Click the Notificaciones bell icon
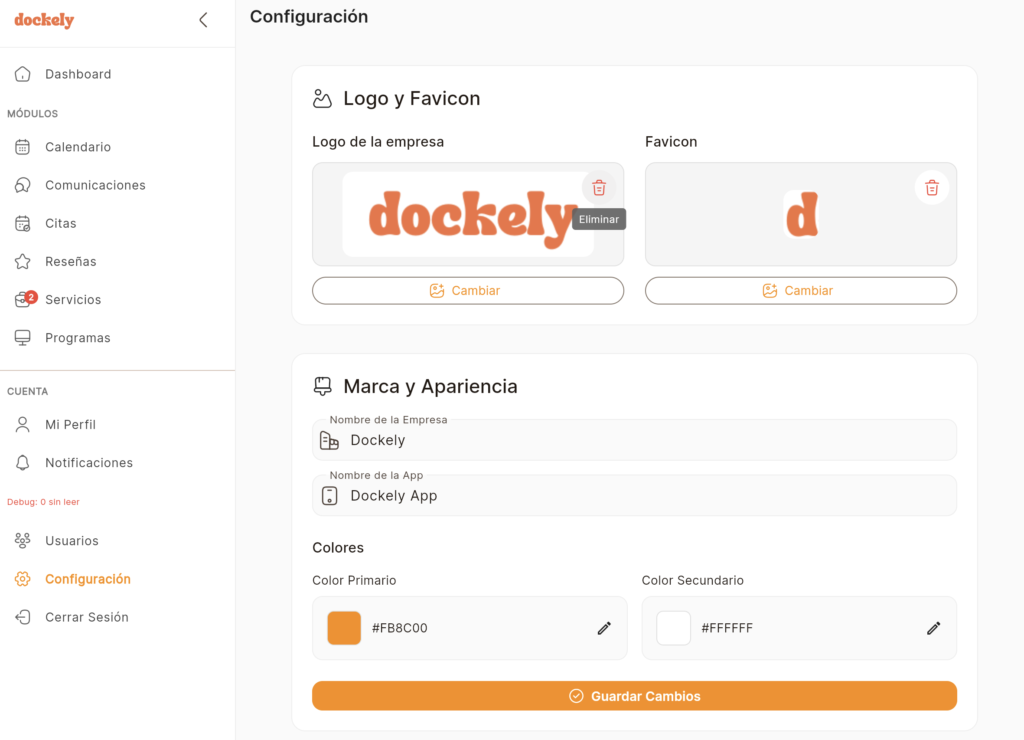Screen dimensions: 1024x740 23,463
